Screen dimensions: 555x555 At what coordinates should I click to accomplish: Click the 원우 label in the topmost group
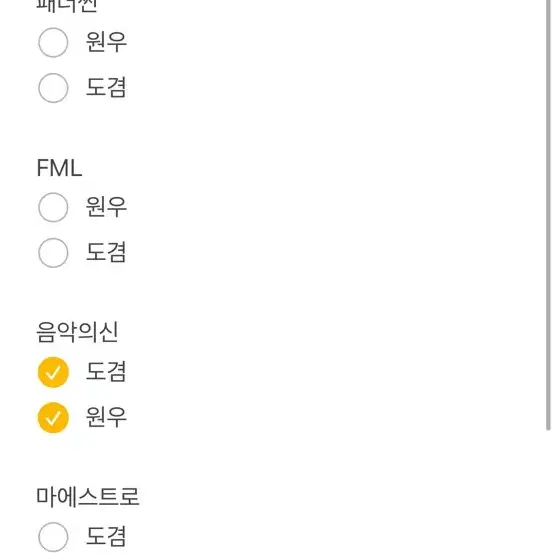point(106,42)
